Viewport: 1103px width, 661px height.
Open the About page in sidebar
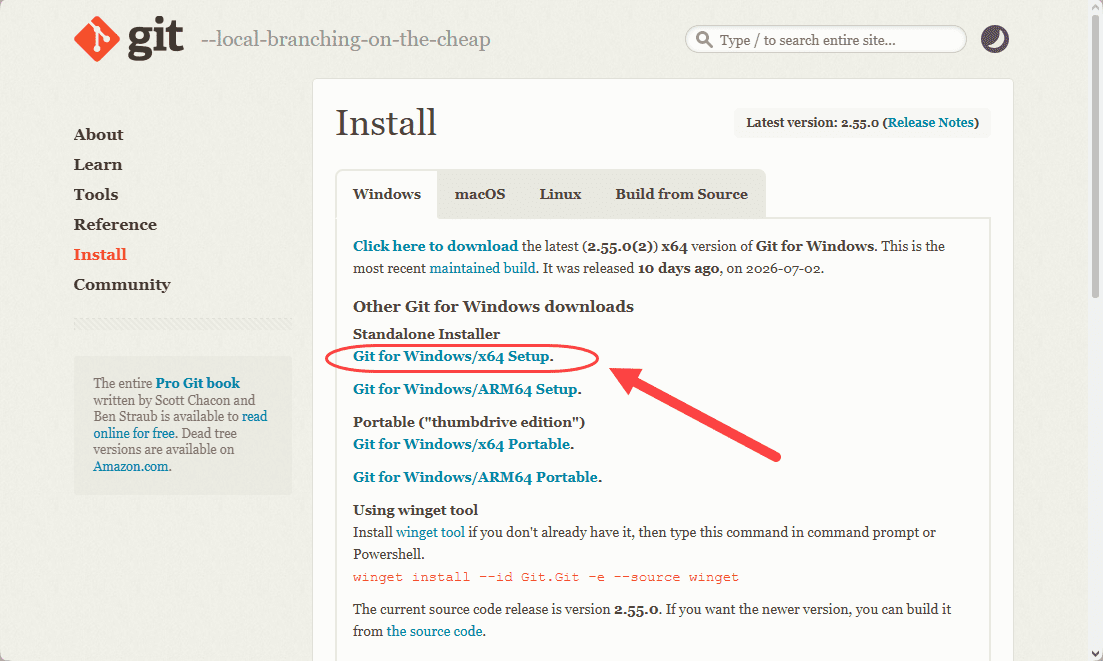(98, 134)
